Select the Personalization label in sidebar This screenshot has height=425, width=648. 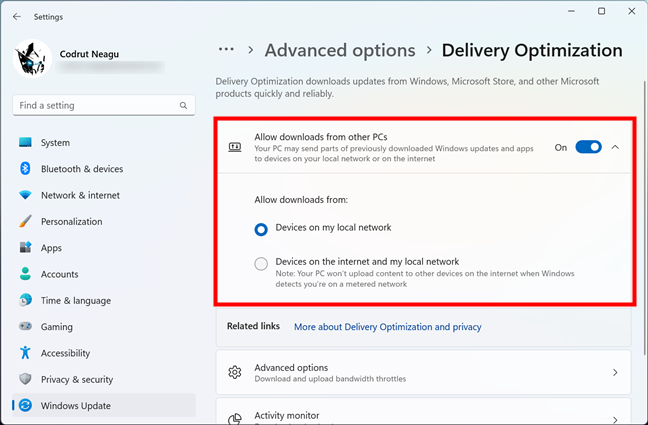pyautogui.click(x=71, y=222)
